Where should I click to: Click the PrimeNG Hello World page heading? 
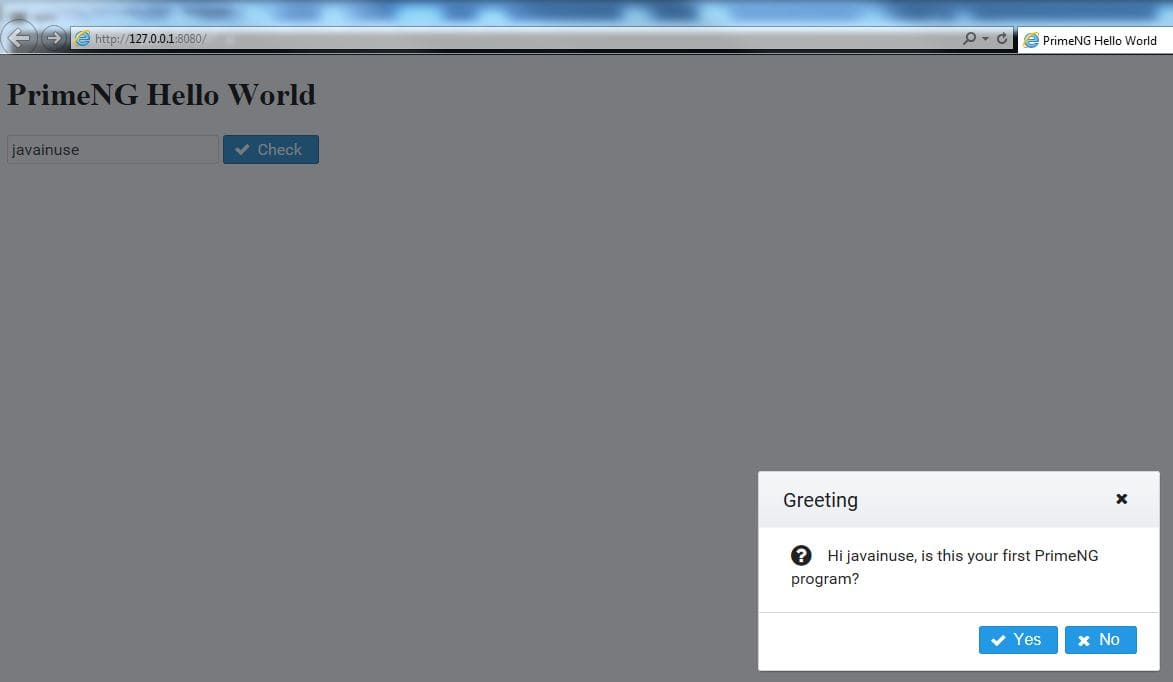[x=162, y=95]
